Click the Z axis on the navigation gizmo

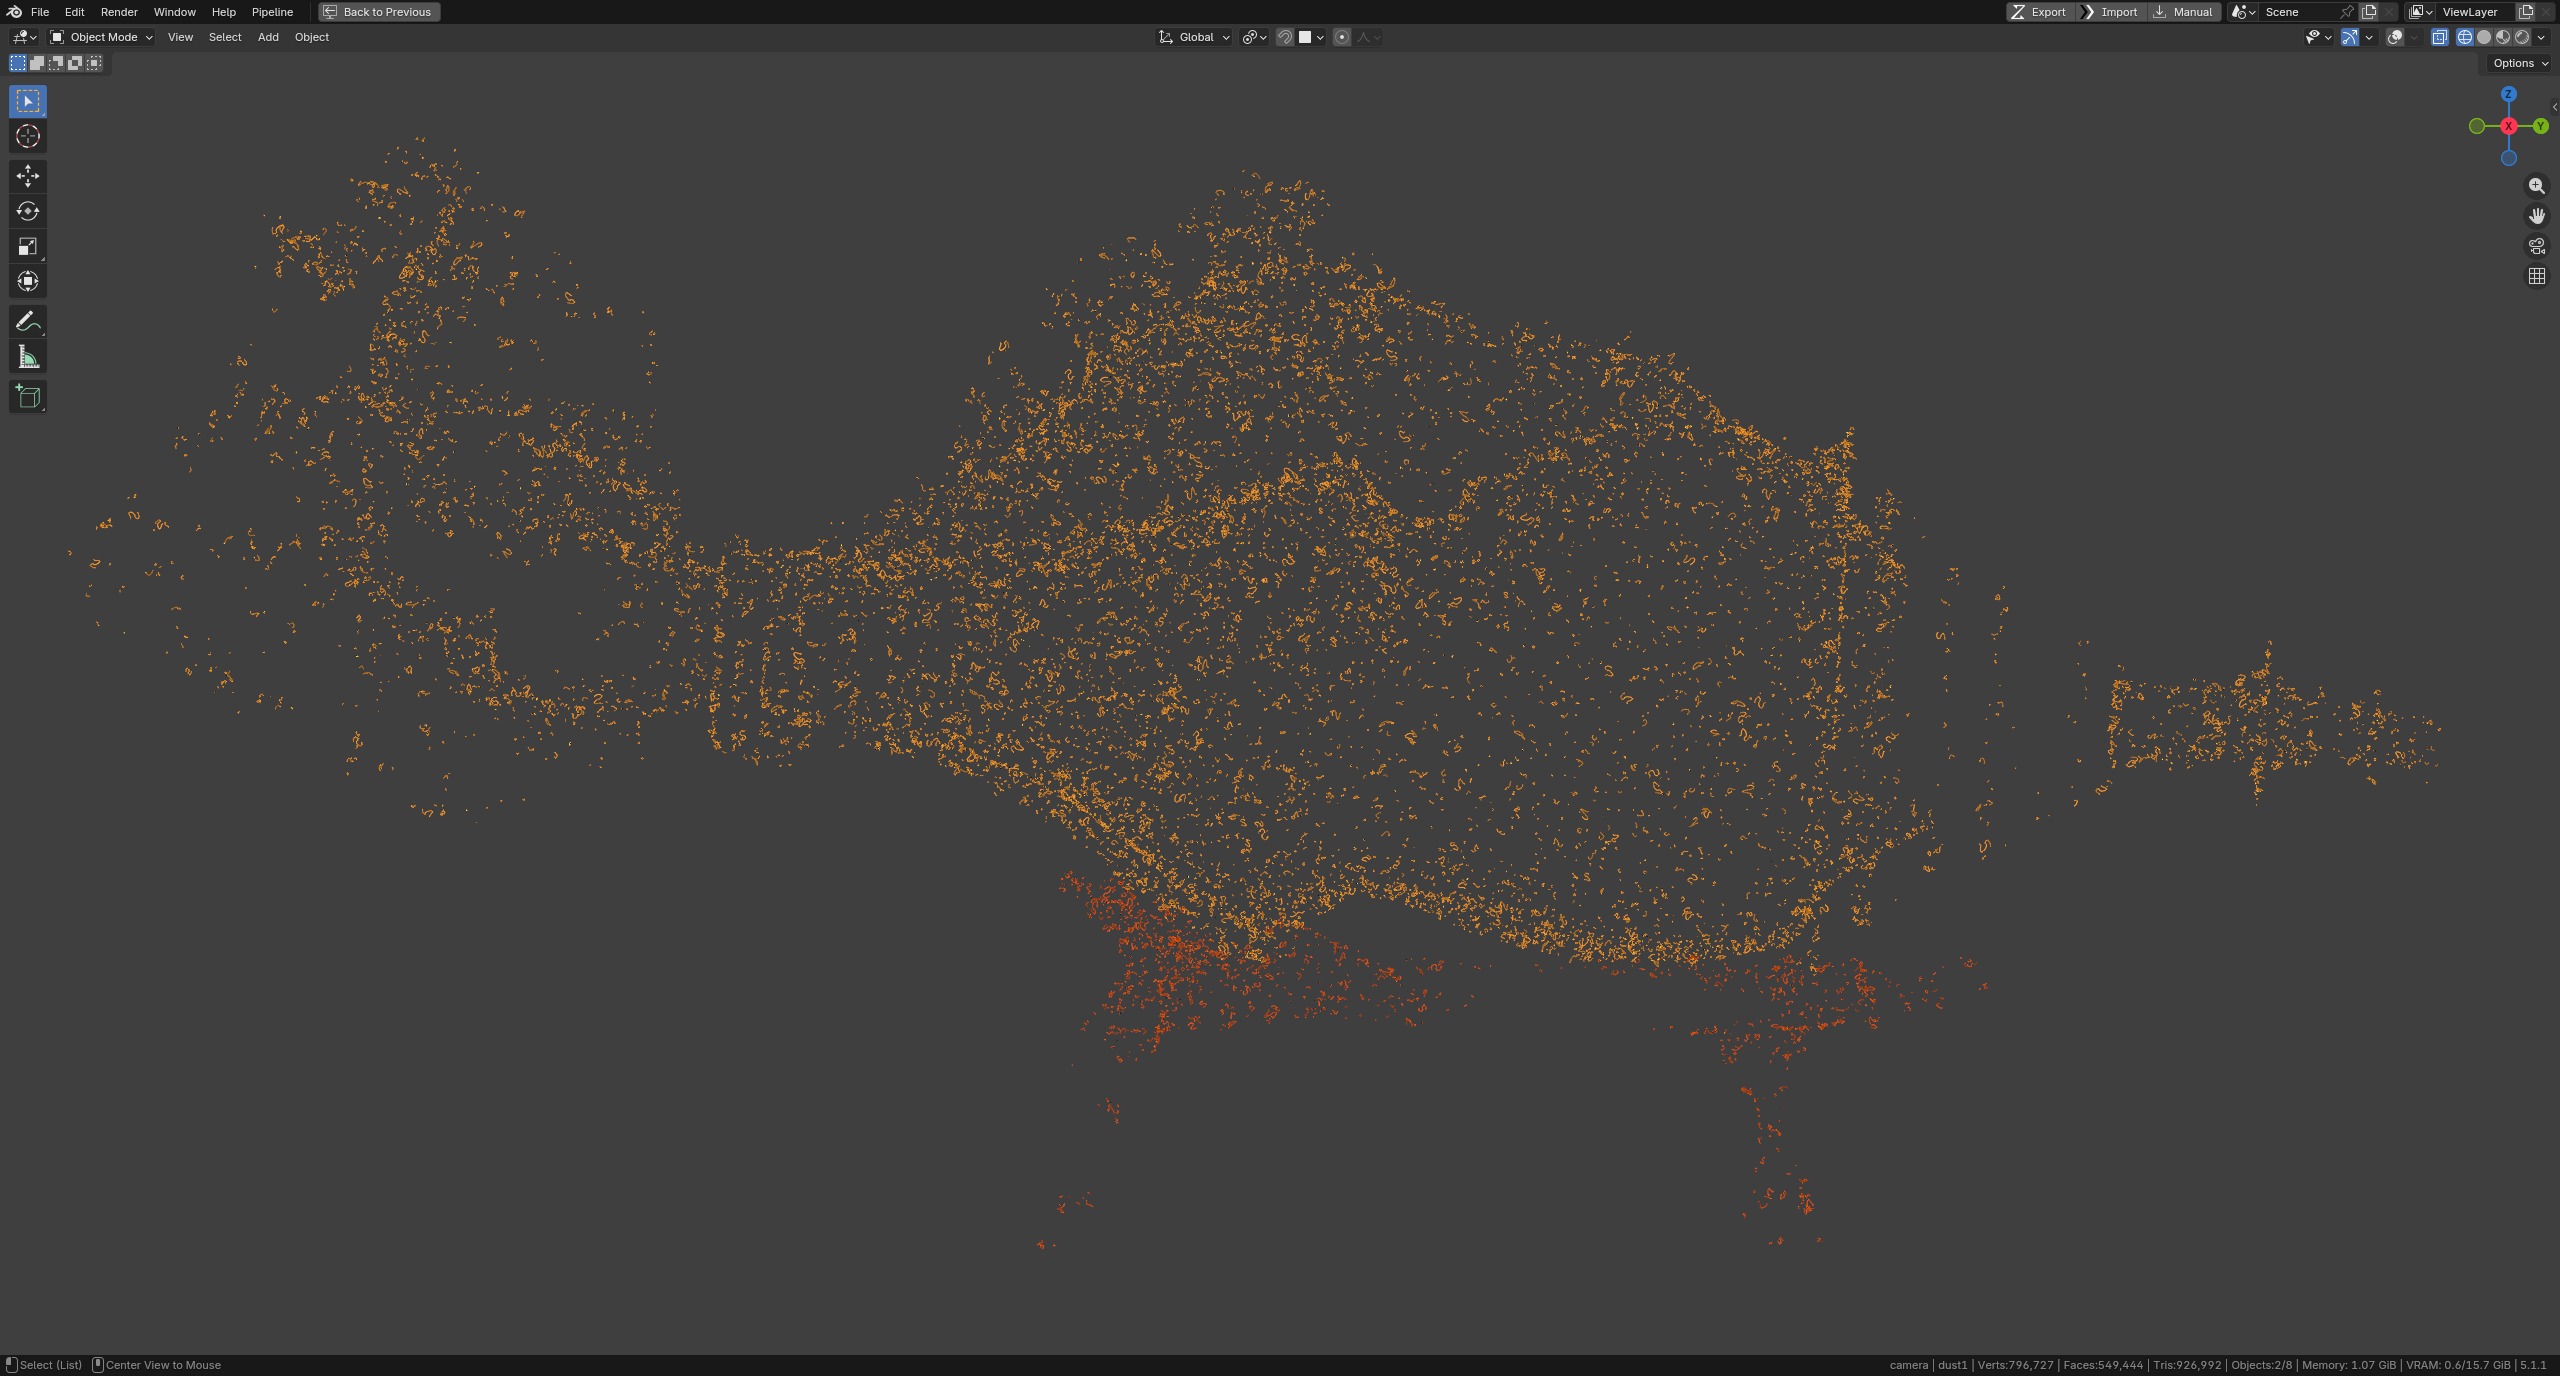[x=2508, y=94]
